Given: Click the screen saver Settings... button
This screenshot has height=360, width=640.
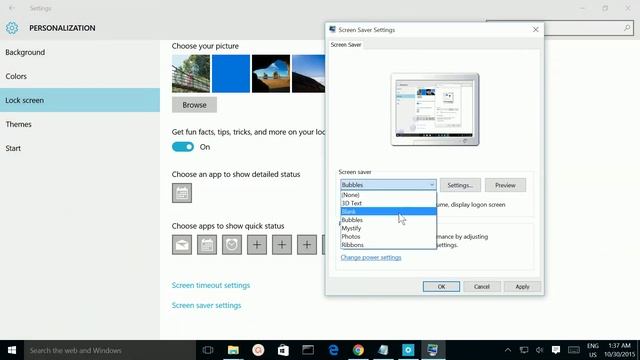Looking at the screenshot, I should (460, 185).
